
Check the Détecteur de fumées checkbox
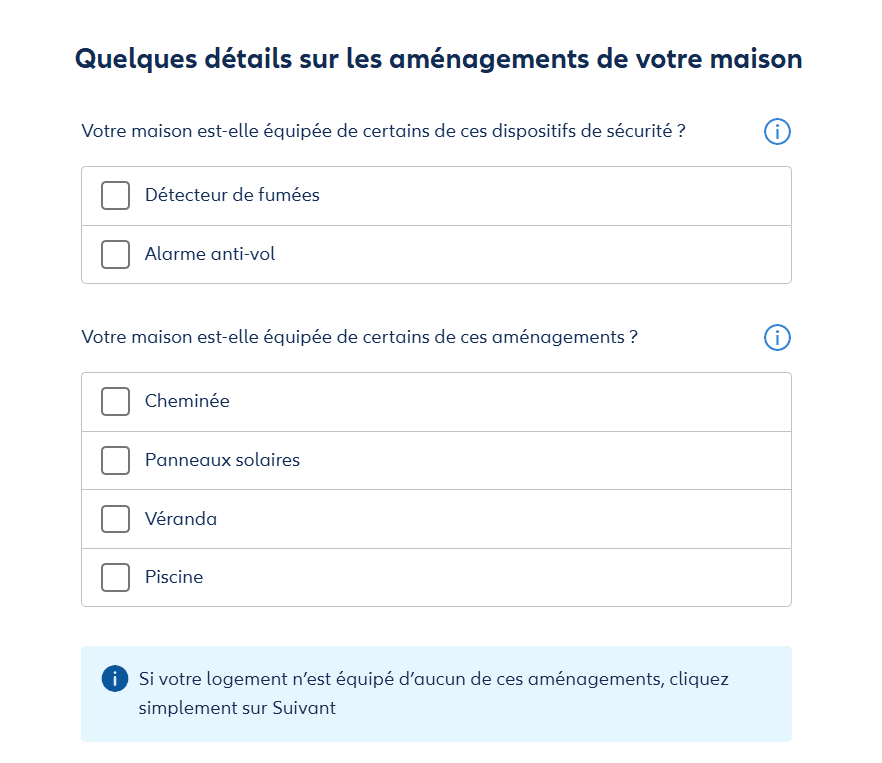pyautogui.click(x=115, y=195)
